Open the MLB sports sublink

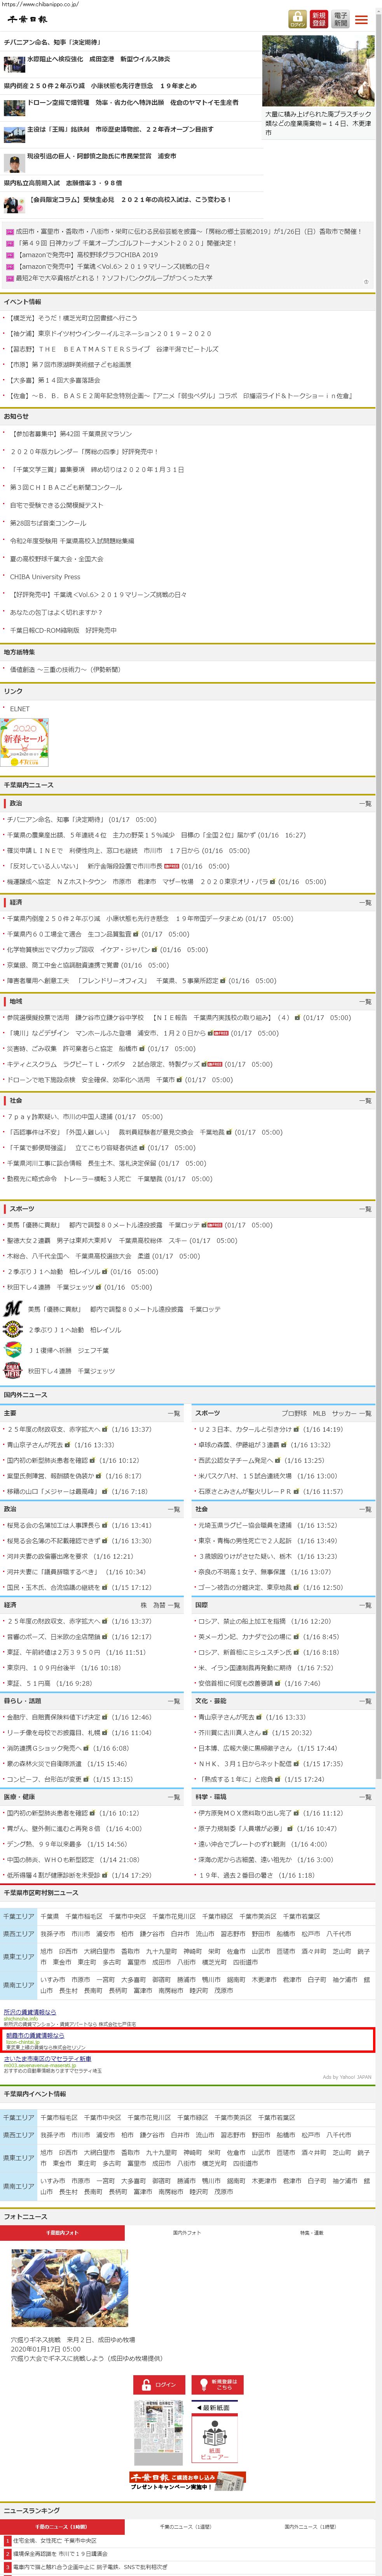click(319, 1413)
